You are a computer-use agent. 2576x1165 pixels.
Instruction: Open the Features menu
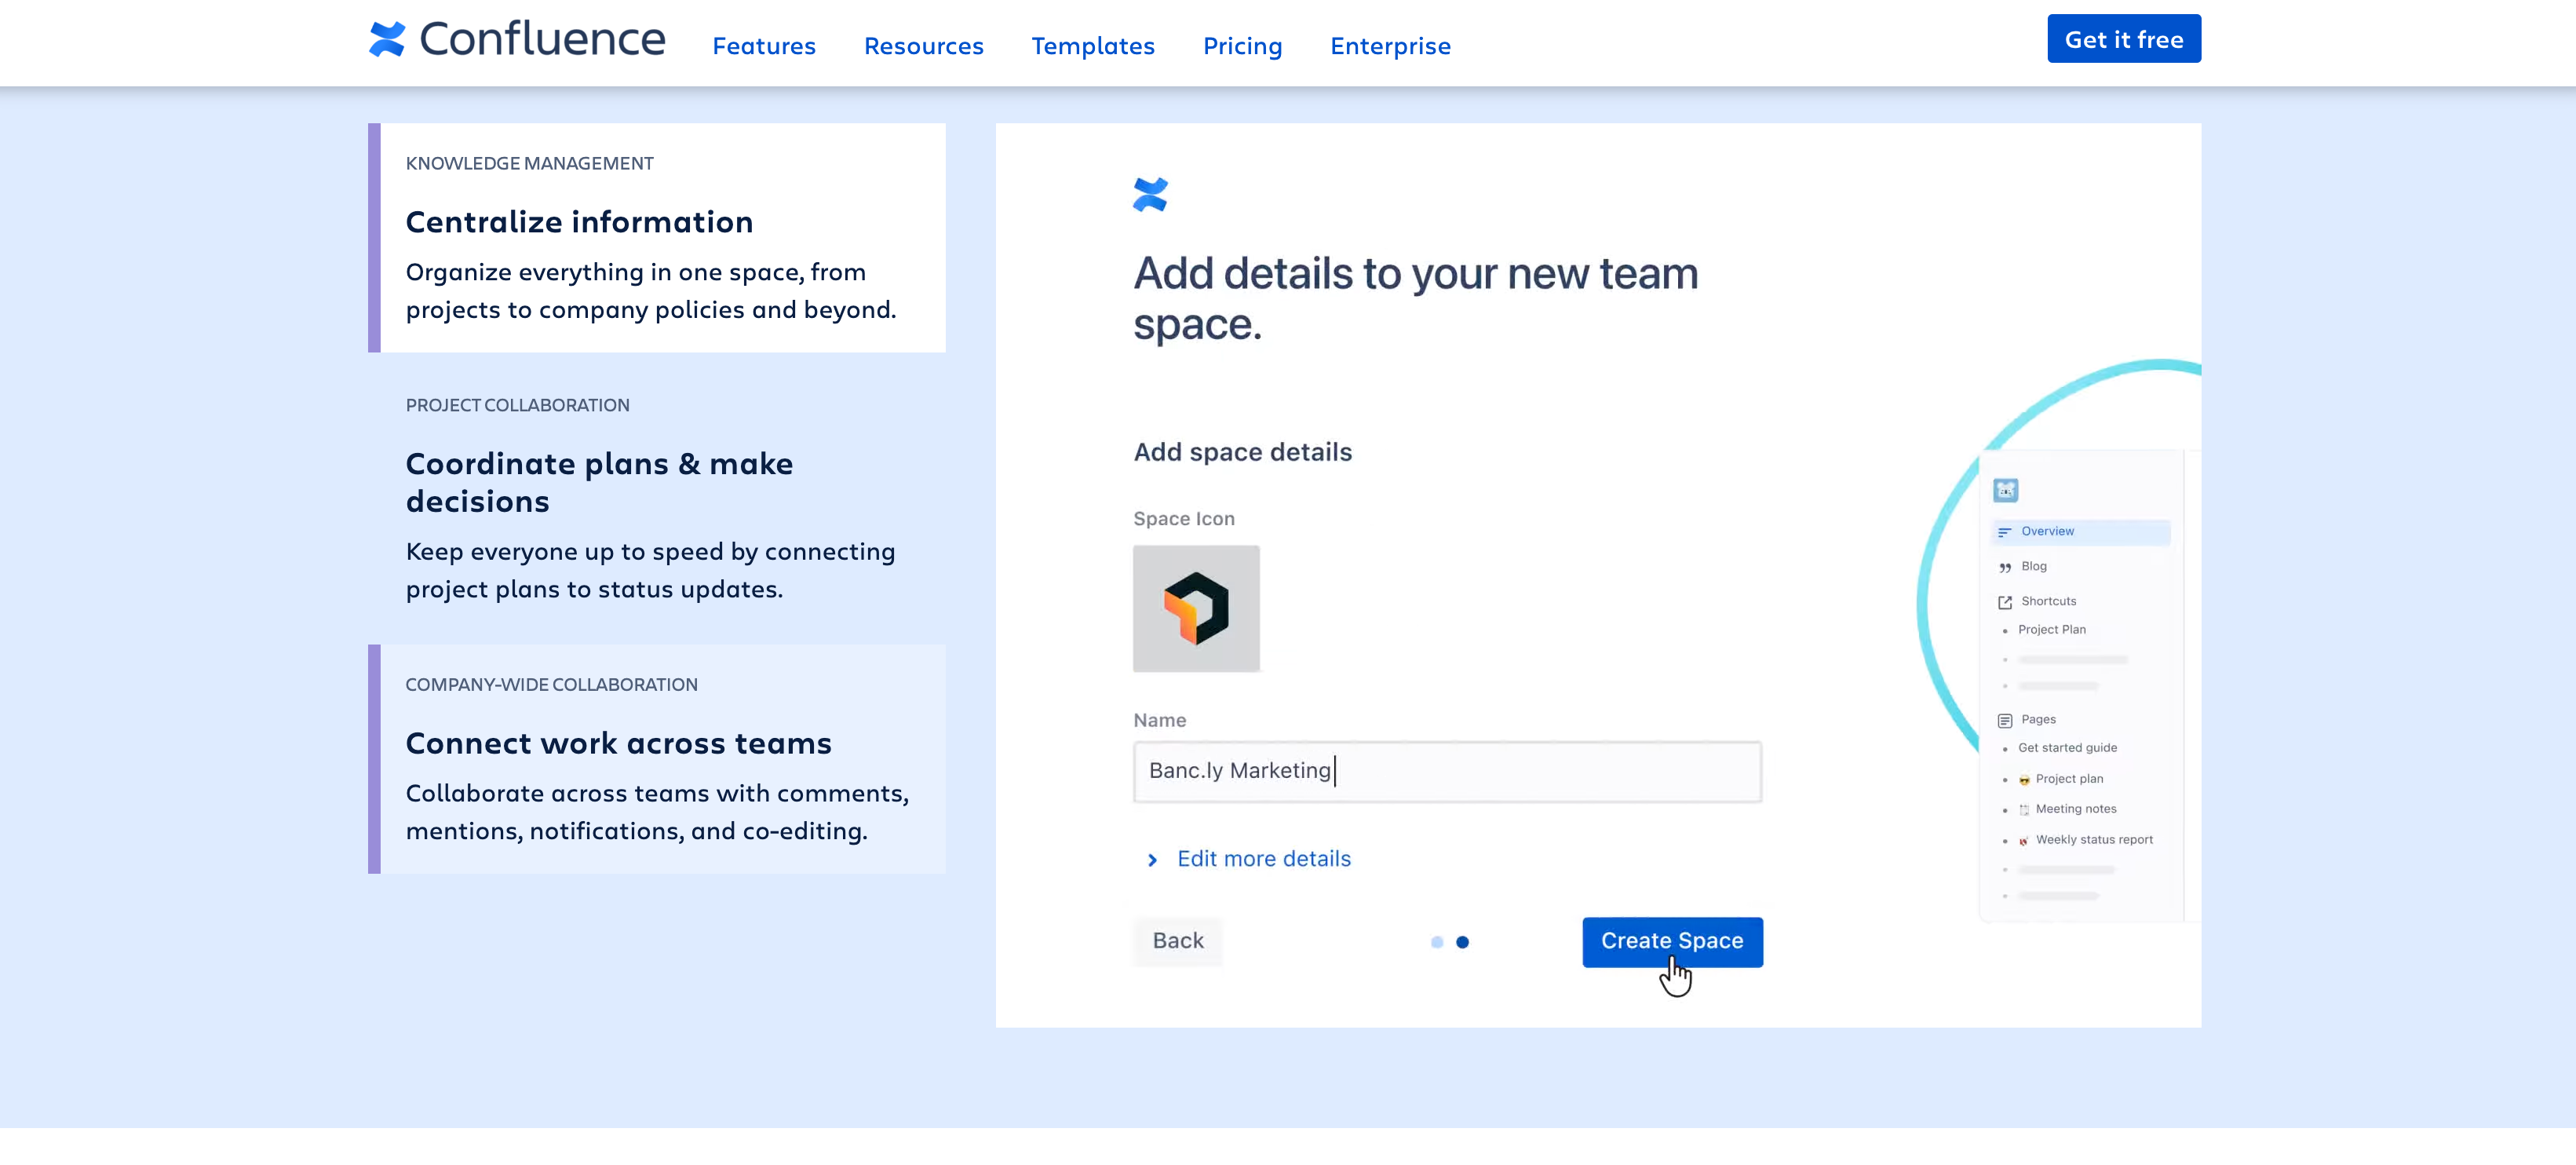764,46
